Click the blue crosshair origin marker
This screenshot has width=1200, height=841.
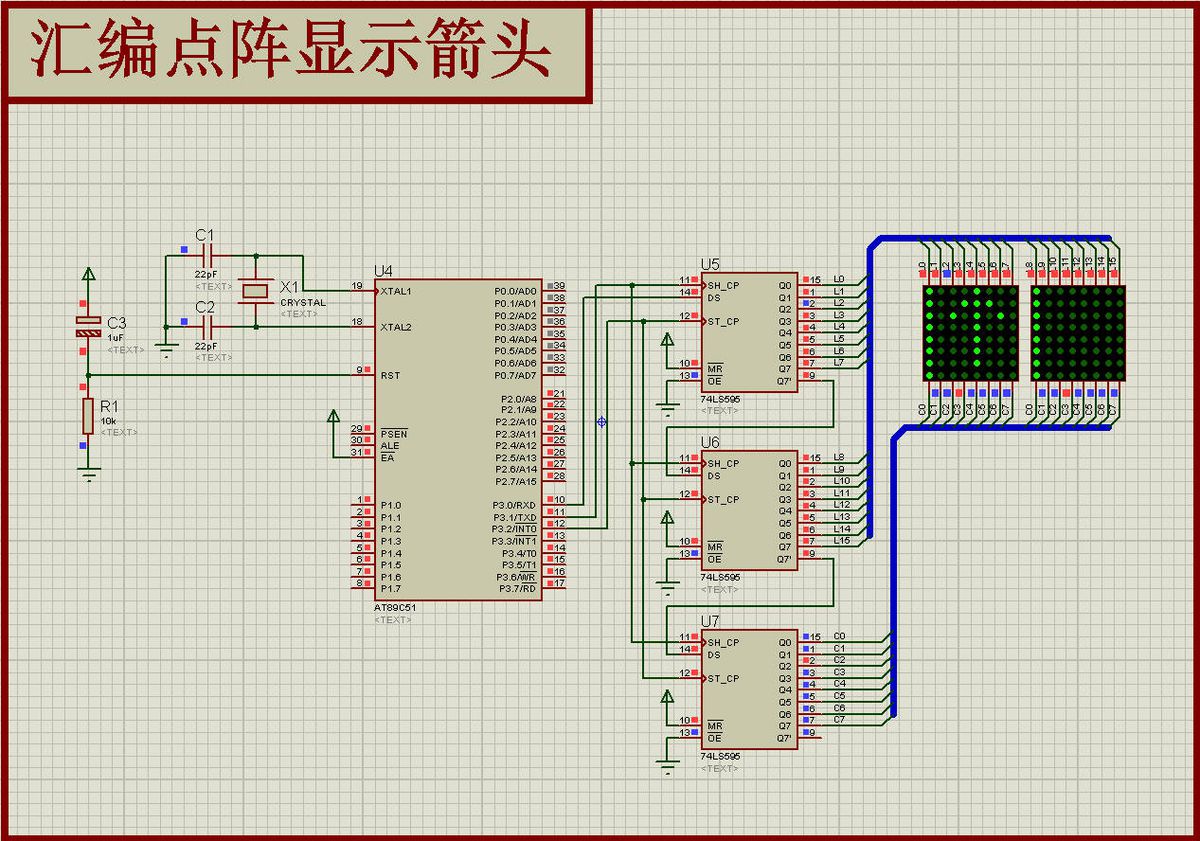coord(601,422)
